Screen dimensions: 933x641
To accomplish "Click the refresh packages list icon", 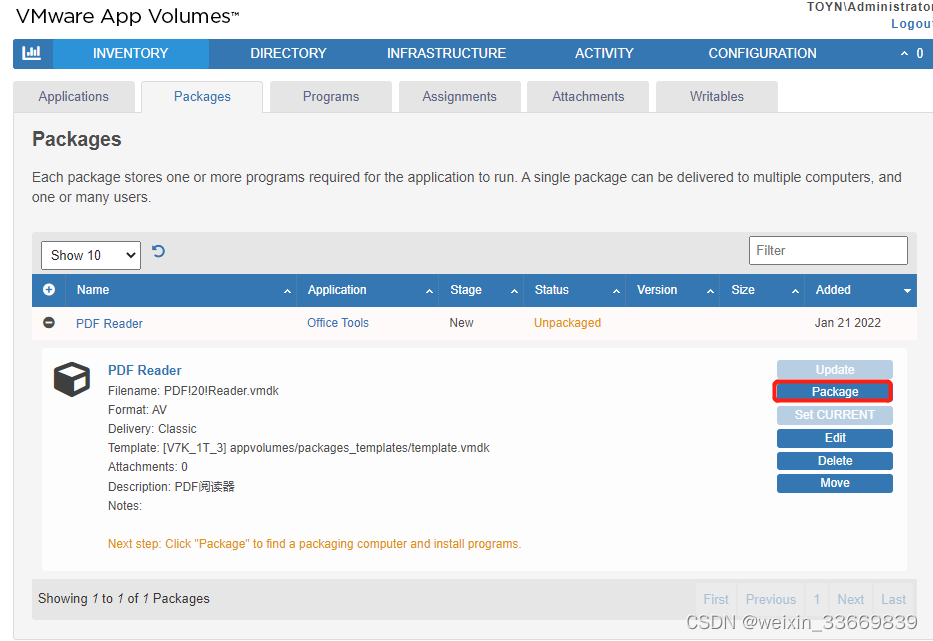I will [158, 251].
